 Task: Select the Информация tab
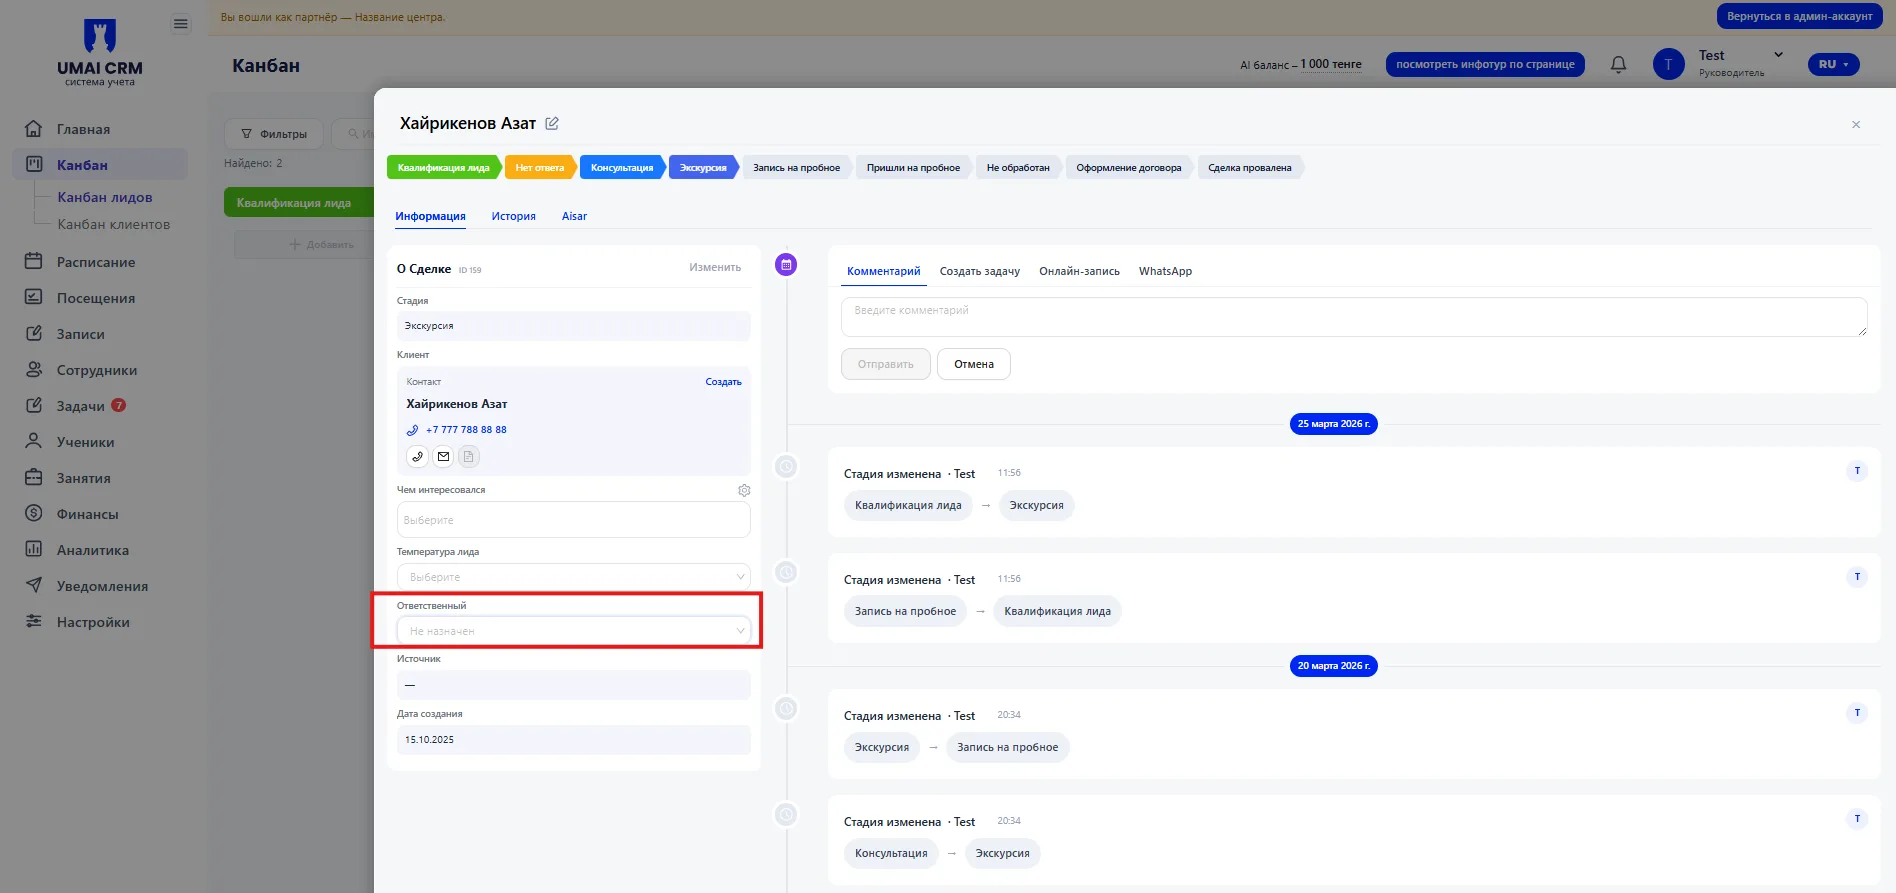click(430, 216)
